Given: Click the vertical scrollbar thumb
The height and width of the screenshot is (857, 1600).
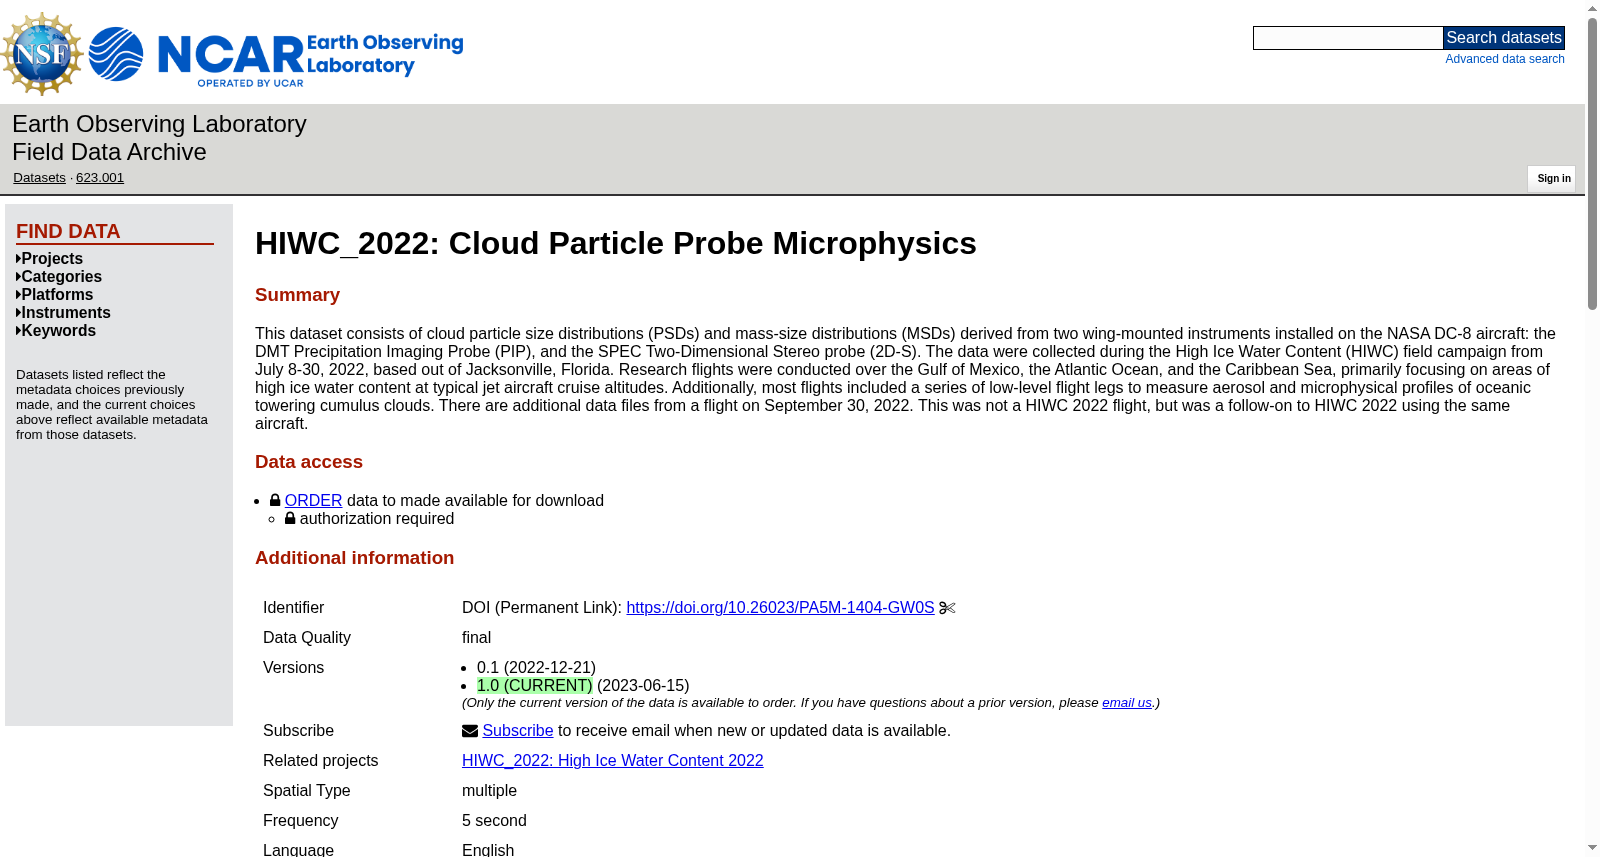Looking at the screenshot, I should (1592, 163).
